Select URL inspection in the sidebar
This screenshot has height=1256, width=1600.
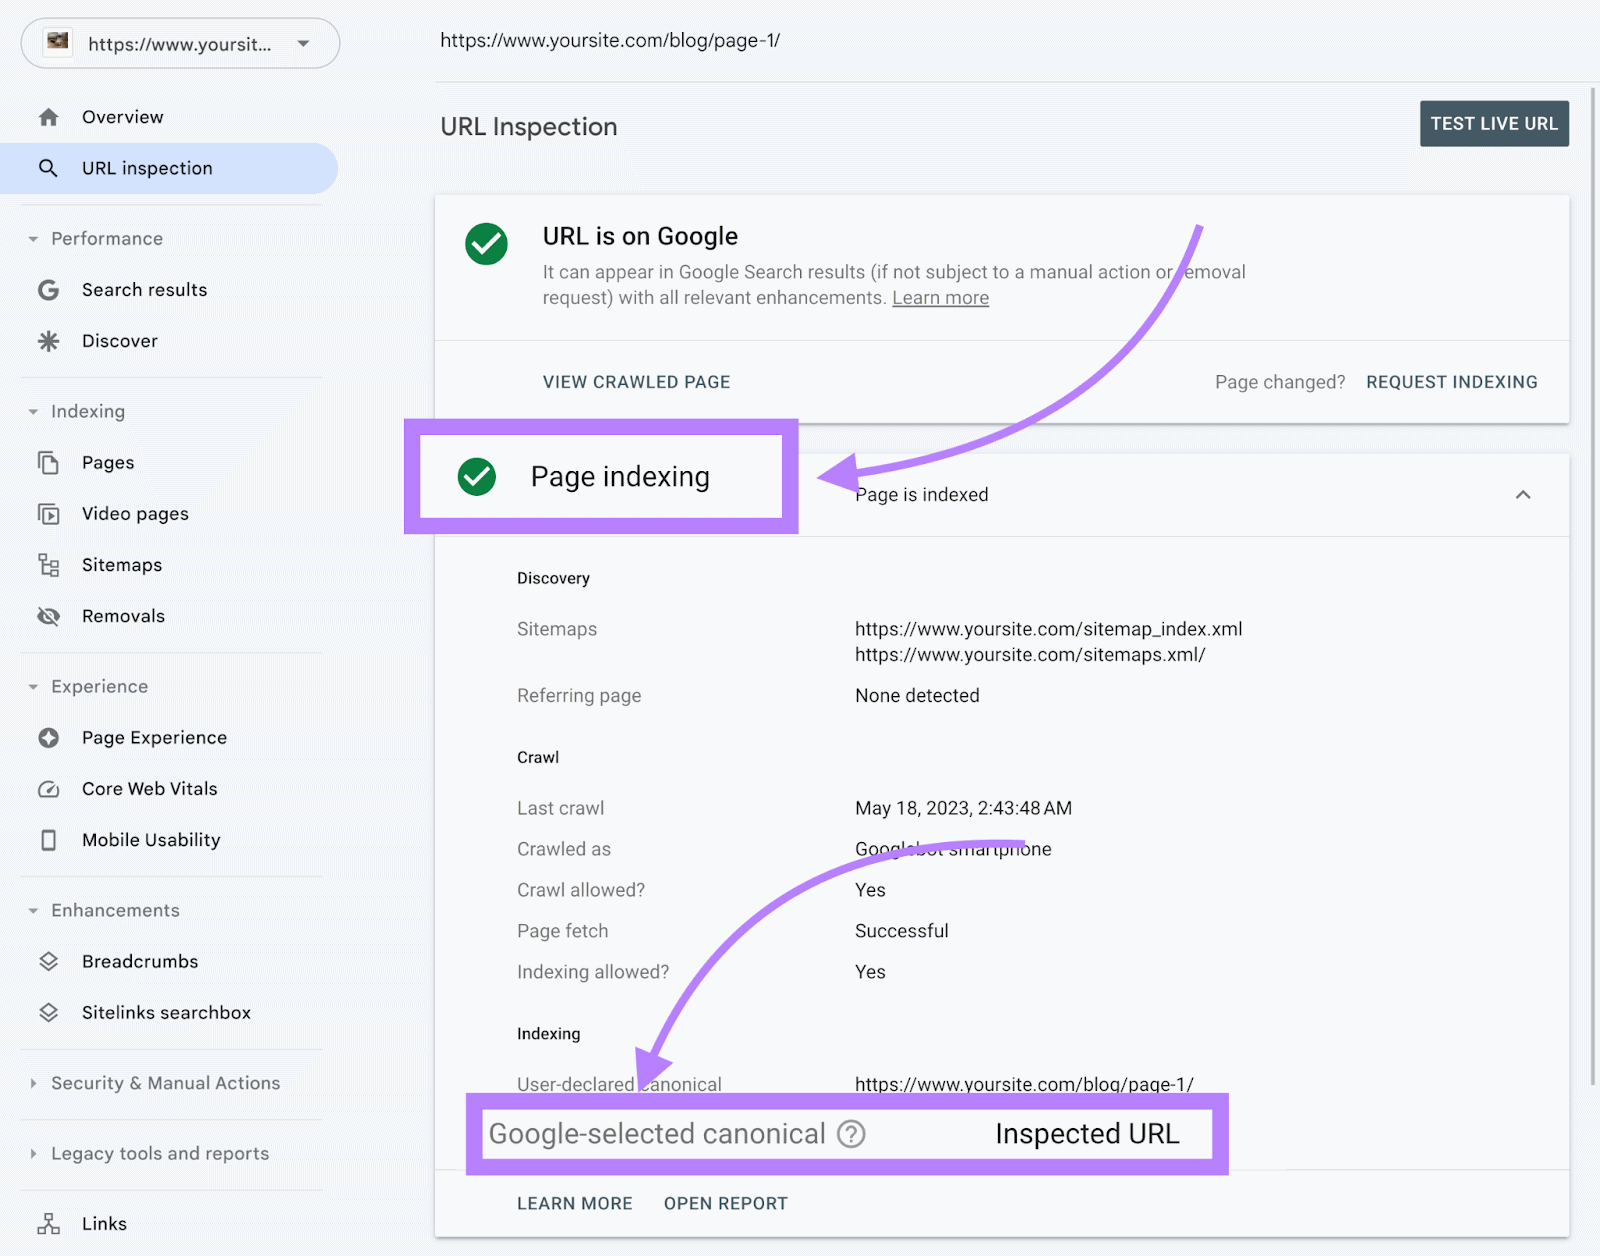coord(170,168)
